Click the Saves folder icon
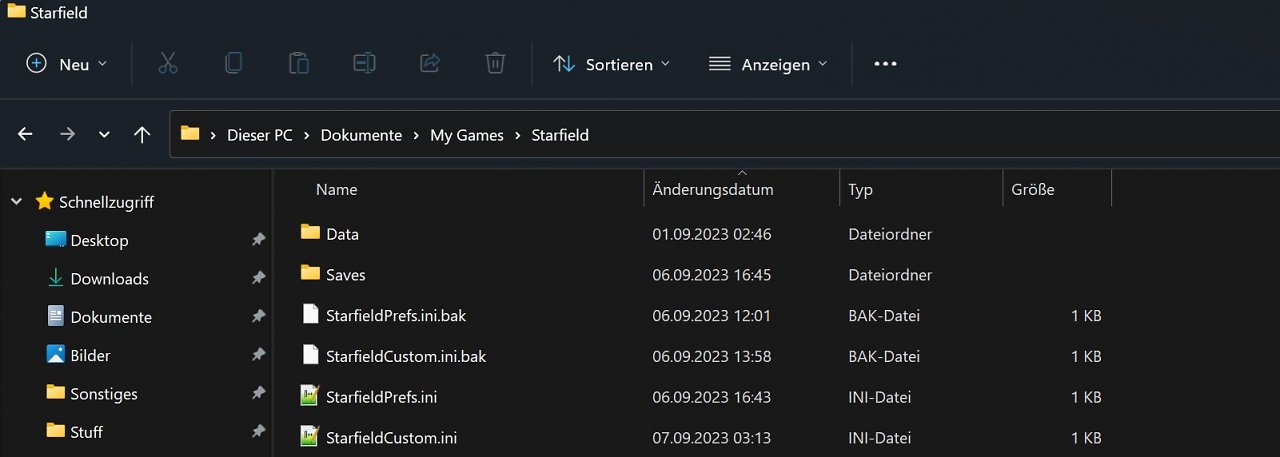1280x457 pixels. [310, 274]
